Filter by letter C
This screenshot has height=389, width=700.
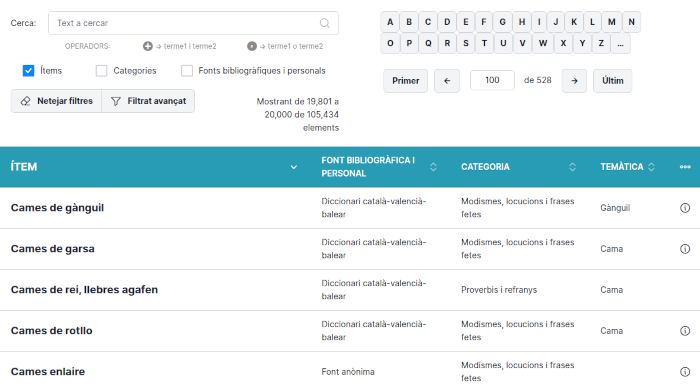428,22
